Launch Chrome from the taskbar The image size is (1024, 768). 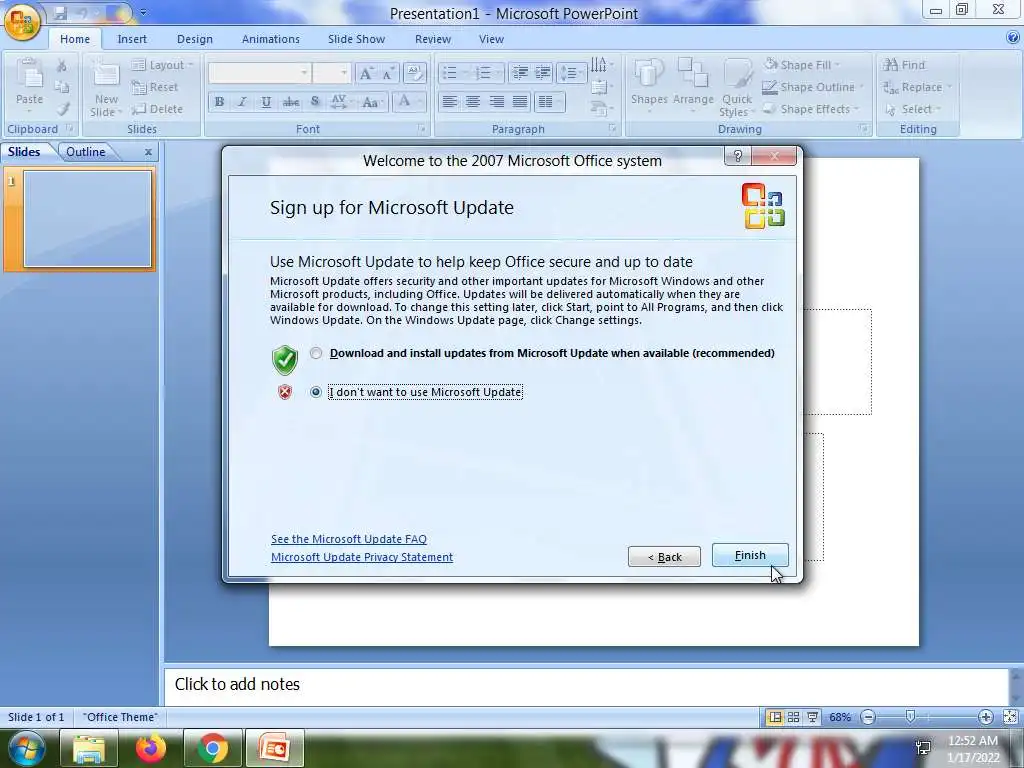[213, 748]
